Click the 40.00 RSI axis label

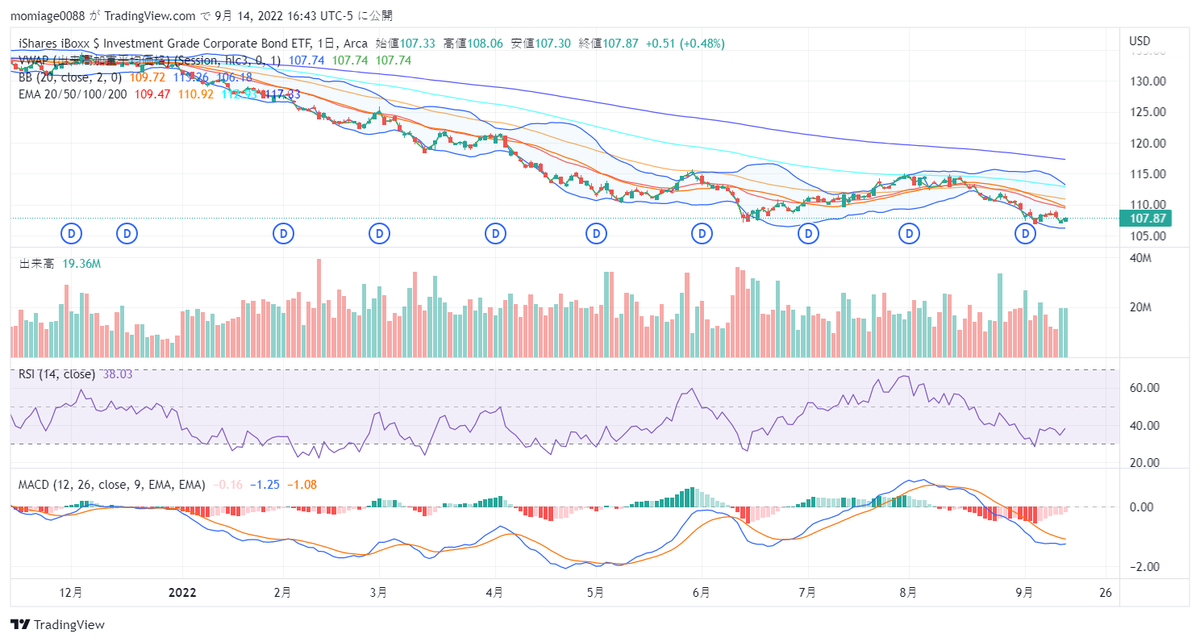[1145, 426]
